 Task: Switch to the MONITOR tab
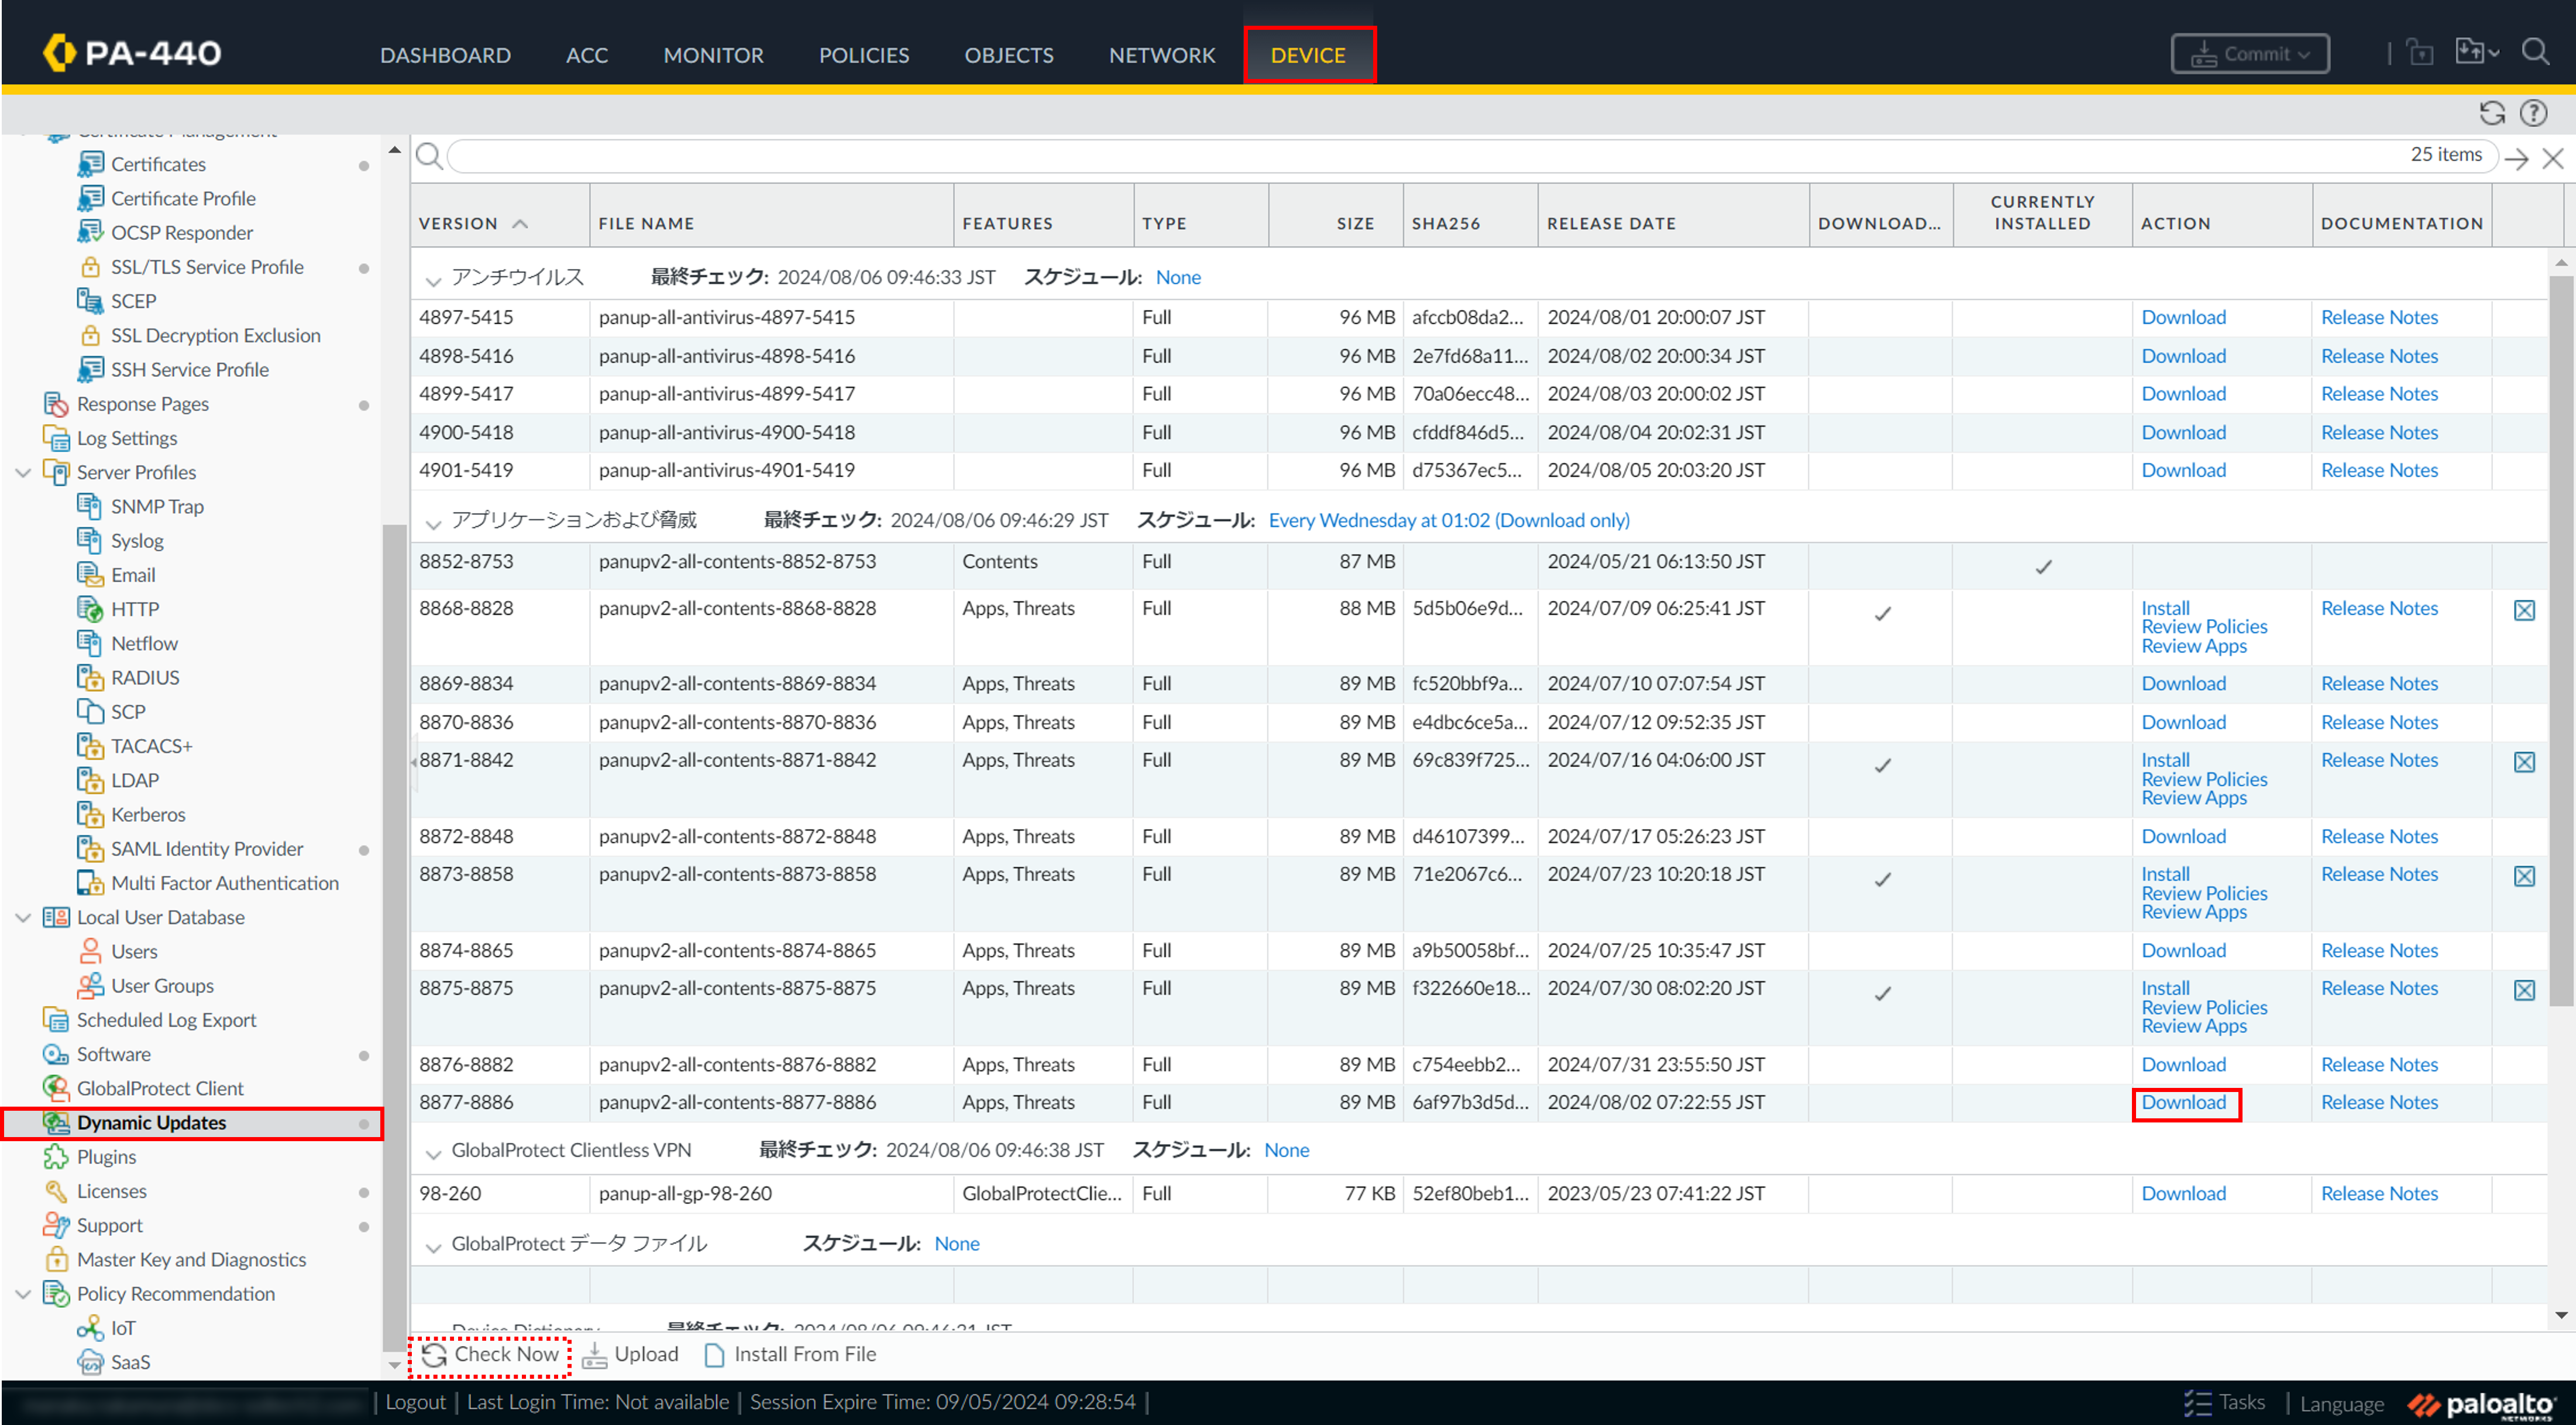[713, 55]
